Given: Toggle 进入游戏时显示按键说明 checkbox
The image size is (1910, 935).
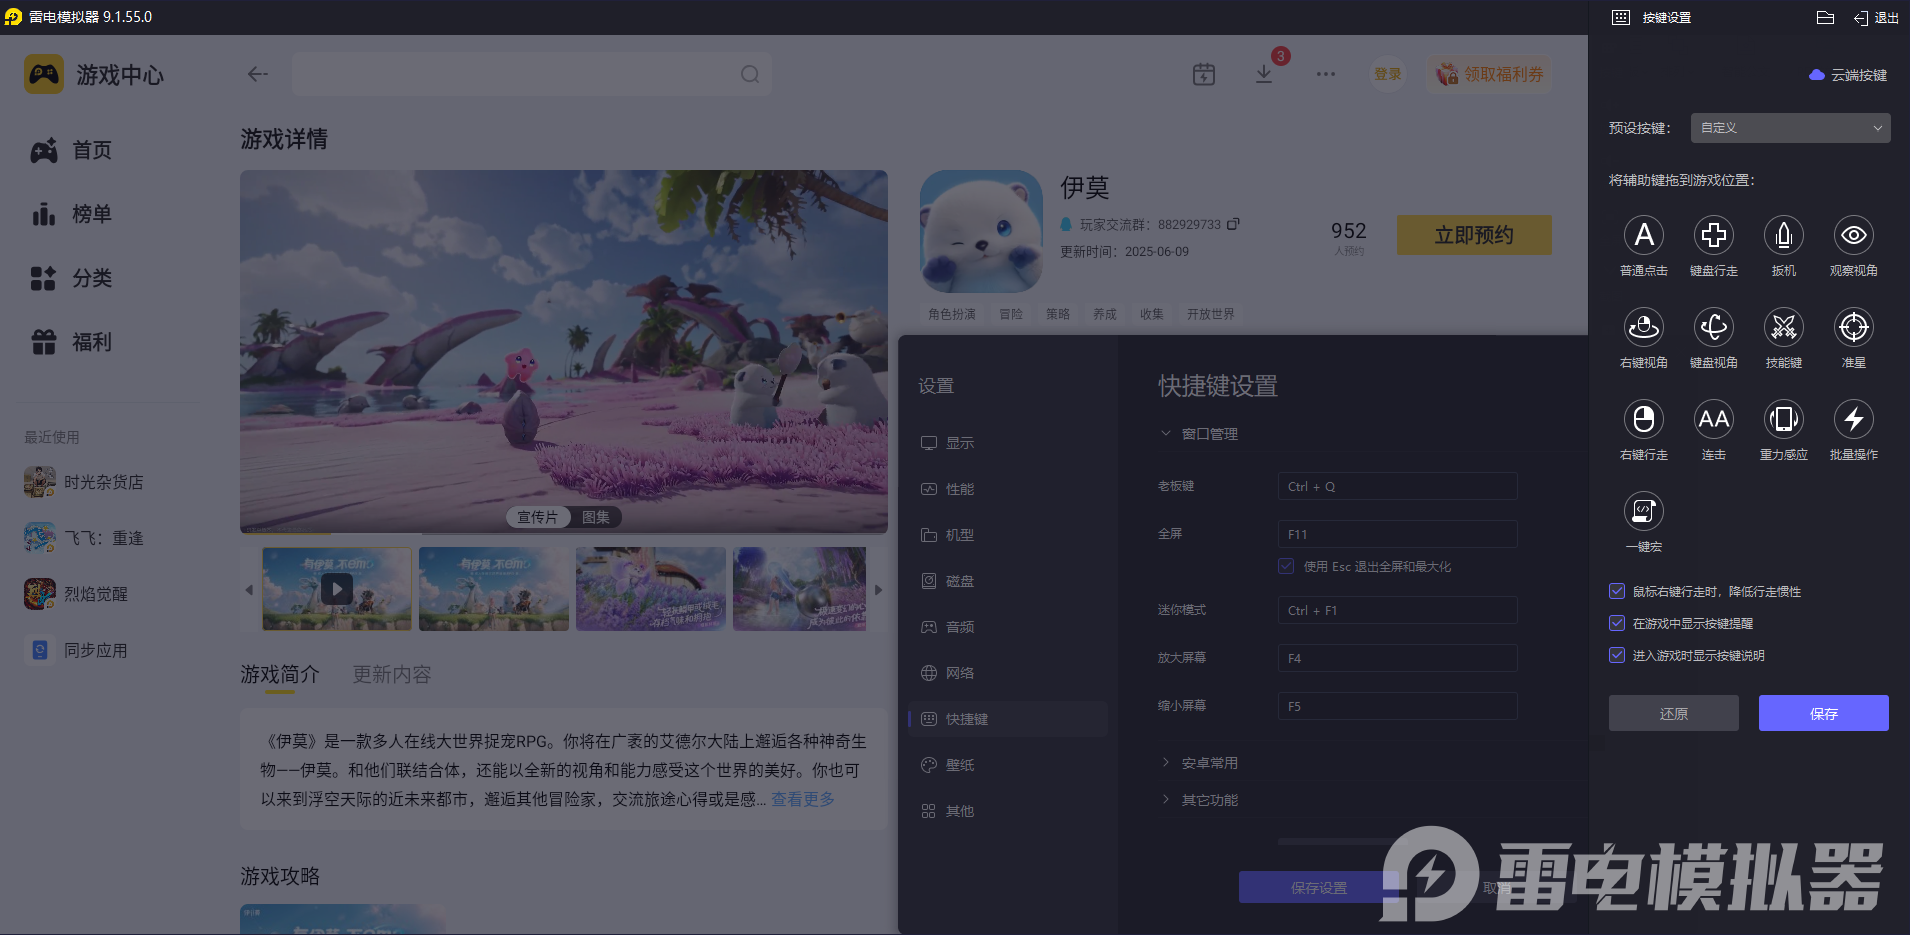Looking at the screenshot, I should tap(1617, 655).
